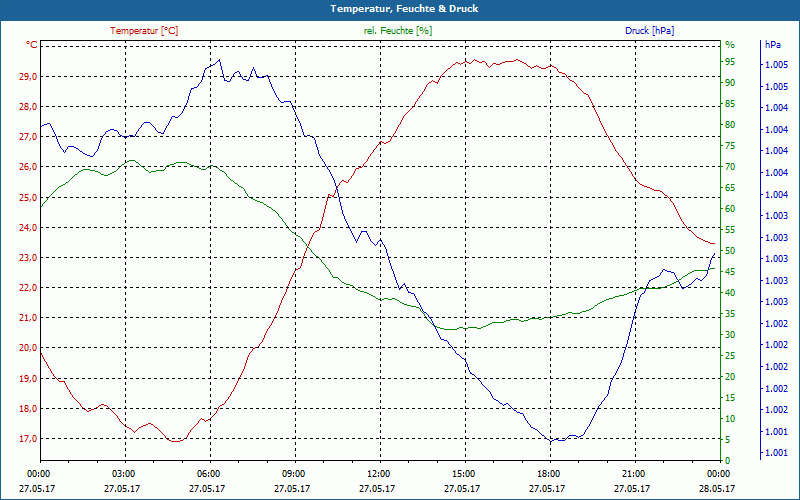Click the 09:00 time axis label
Image resolution: width=800 pixels, height=500 pixels.
click(293, 473)
